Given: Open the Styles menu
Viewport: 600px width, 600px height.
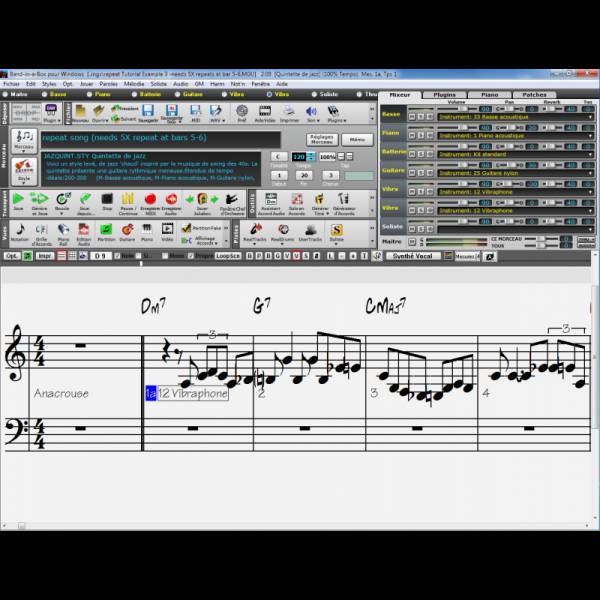Looking at the screenshot, I should point(49,84).
